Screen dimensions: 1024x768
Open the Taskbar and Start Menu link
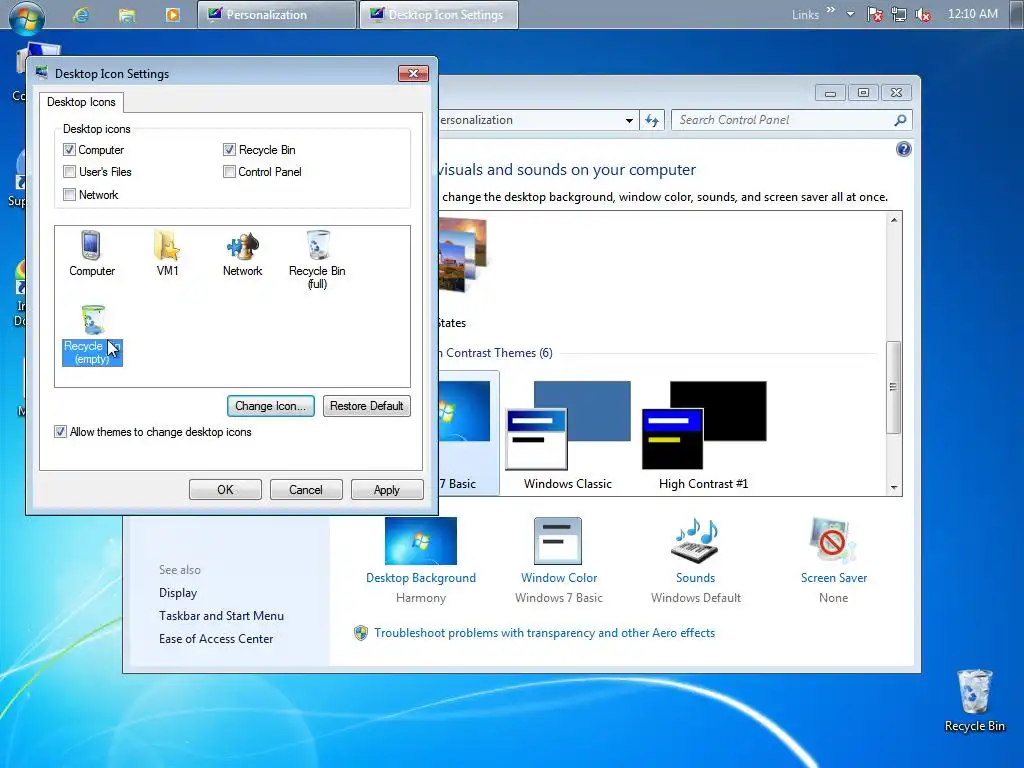coord(221,616)
